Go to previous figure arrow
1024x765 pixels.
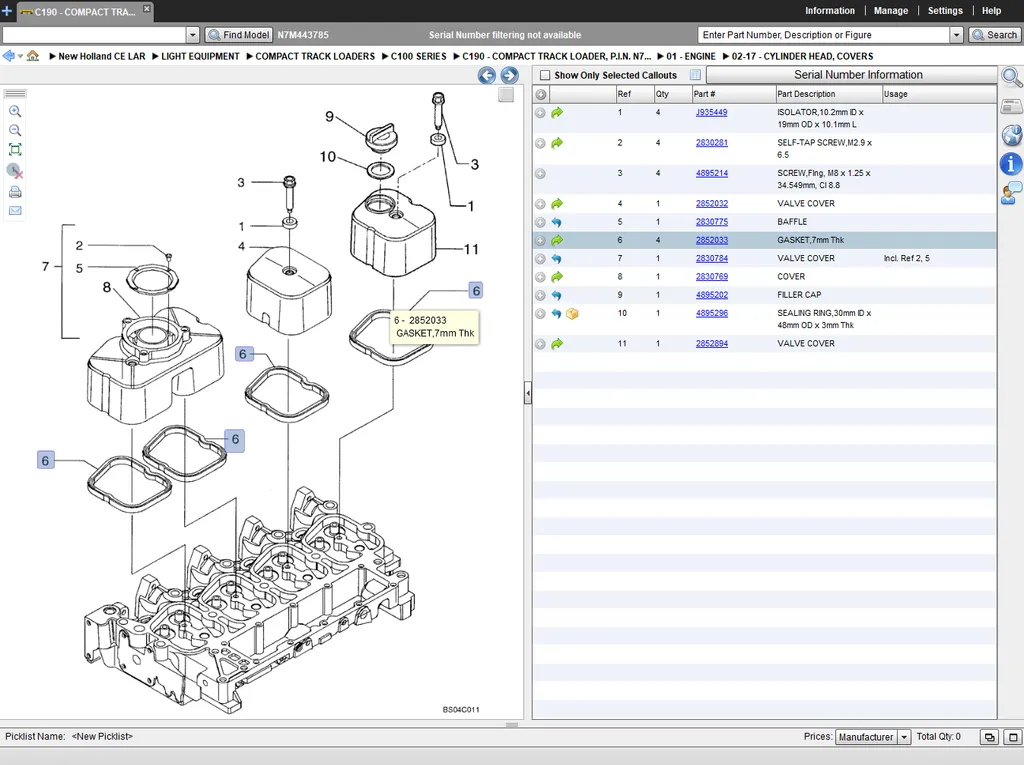click(x=487, y=75)
